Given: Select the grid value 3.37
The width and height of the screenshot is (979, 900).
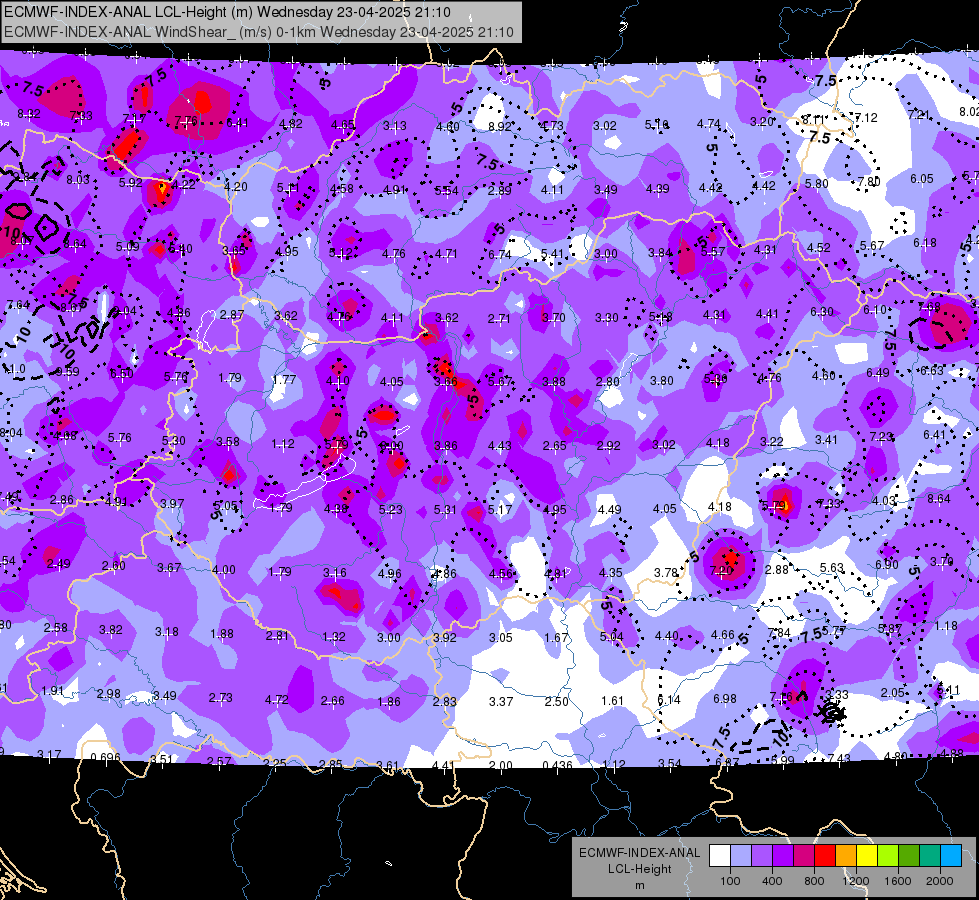Looking at the screenshot, I should pyautogui.click(x=501, y=702).
